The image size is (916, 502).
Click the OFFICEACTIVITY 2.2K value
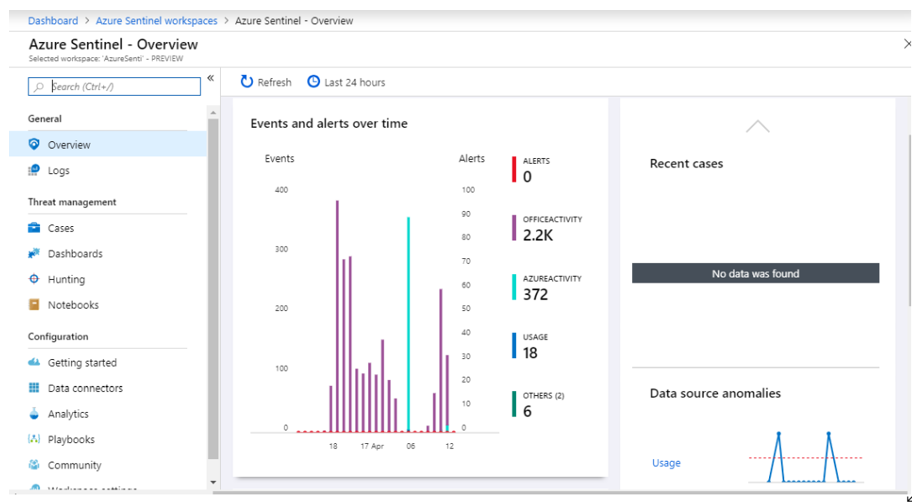[537, 235]
